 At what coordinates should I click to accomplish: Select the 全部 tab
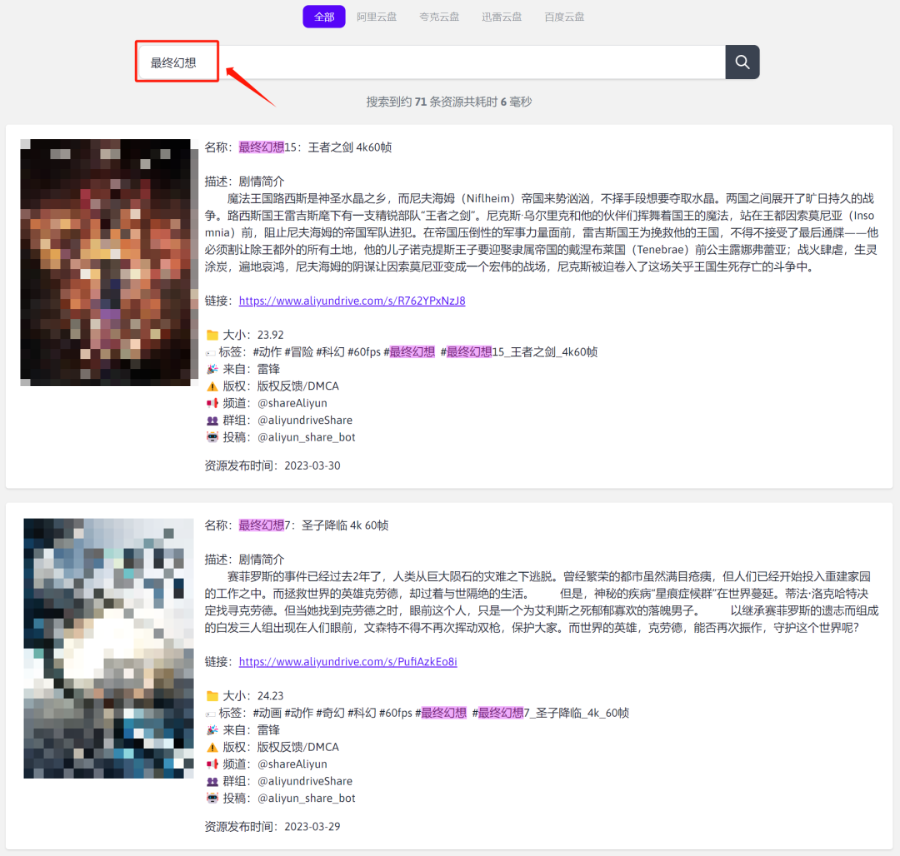[324, 17]
